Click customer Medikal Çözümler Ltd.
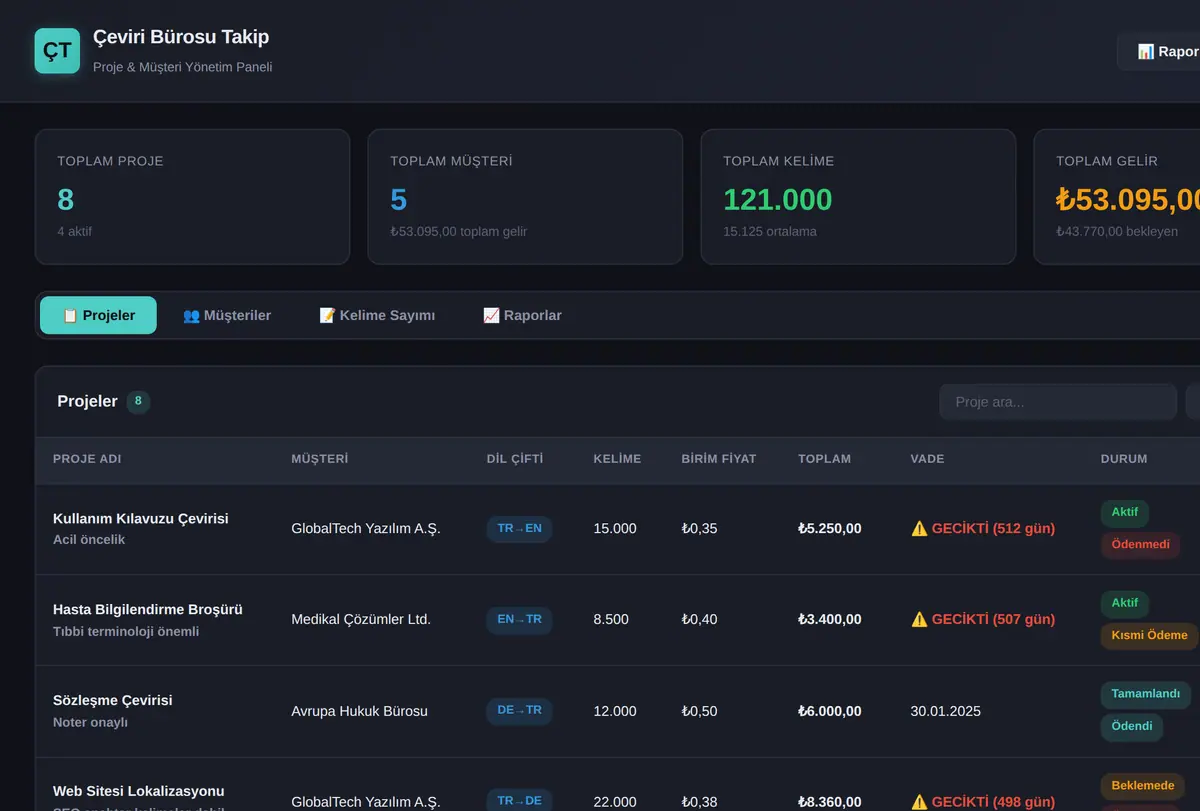Image resolution: width=1200 pixels, height=811 pixels. click(361, 619)
